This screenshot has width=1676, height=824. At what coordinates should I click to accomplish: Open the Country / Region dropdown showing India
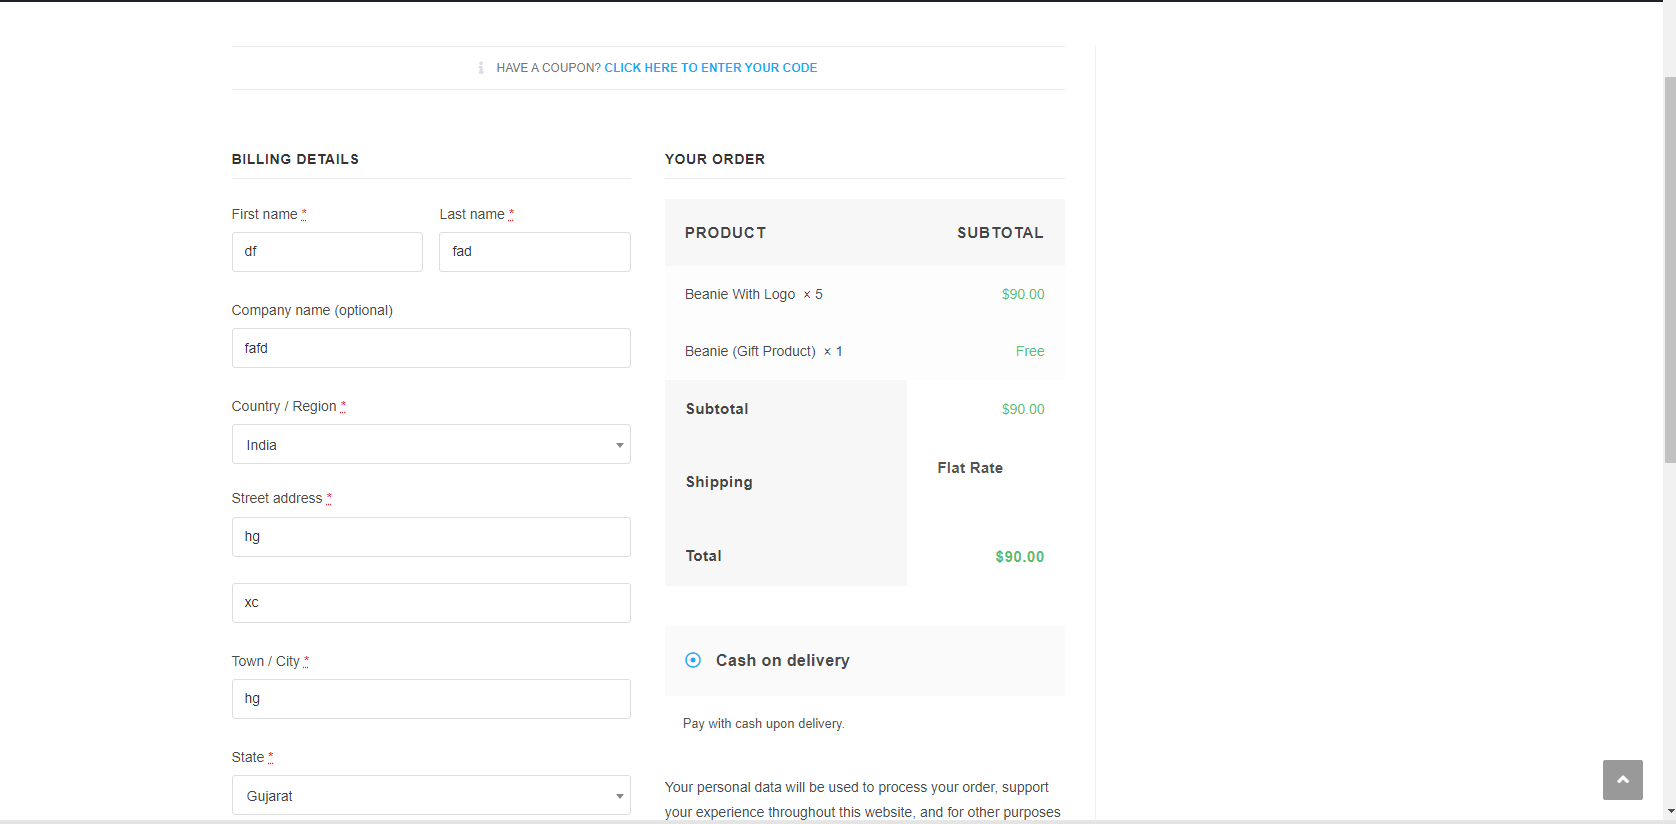tap(430, 445)
